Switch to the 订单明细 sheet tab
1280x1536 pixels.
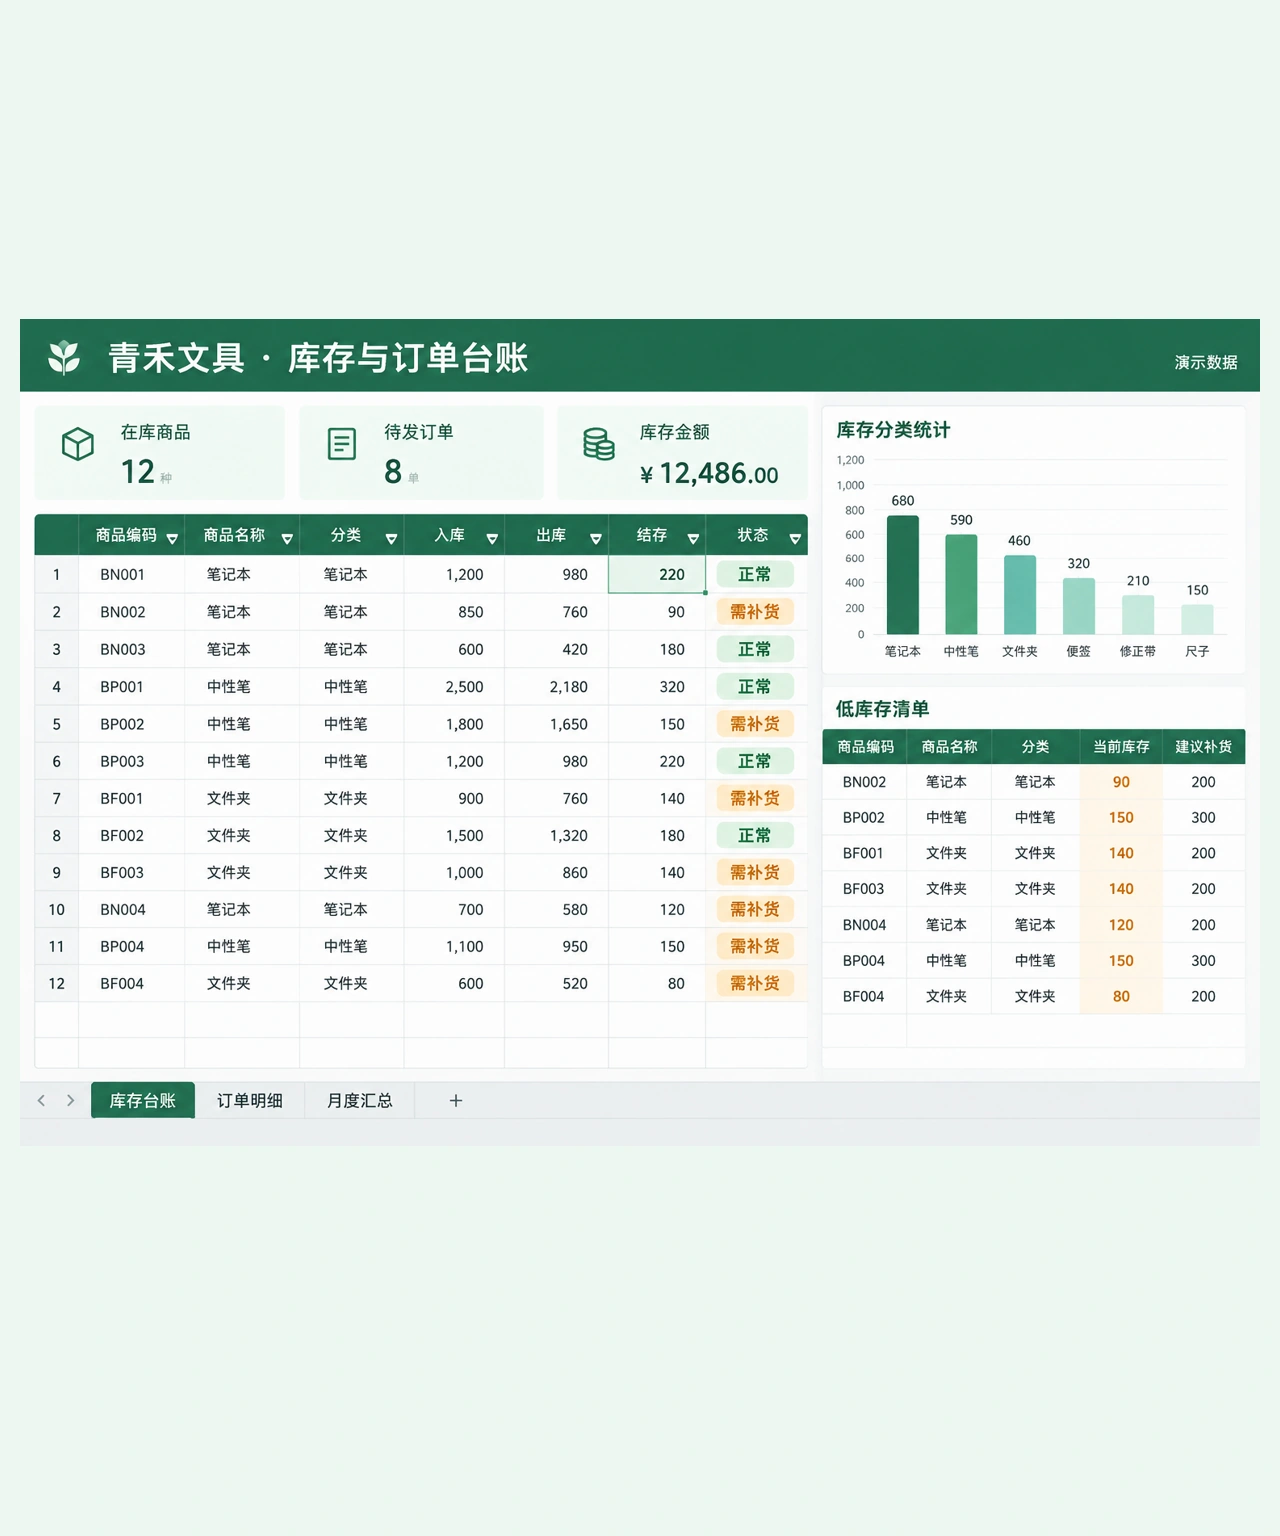coord(250,1100)
